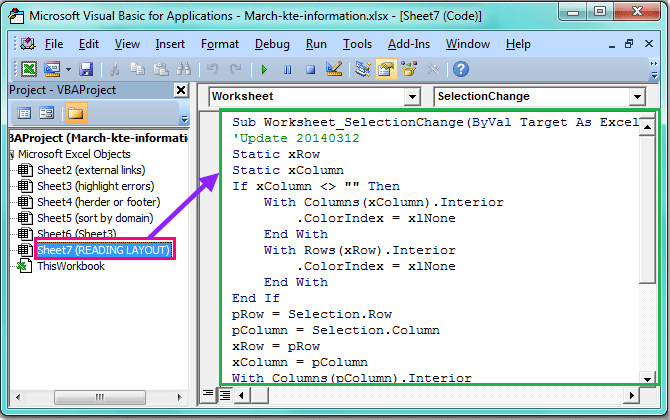The image size is (670, 420).
Task: Toggle Design Mode icon in the toolbar
Action: (x=335, y=69)
